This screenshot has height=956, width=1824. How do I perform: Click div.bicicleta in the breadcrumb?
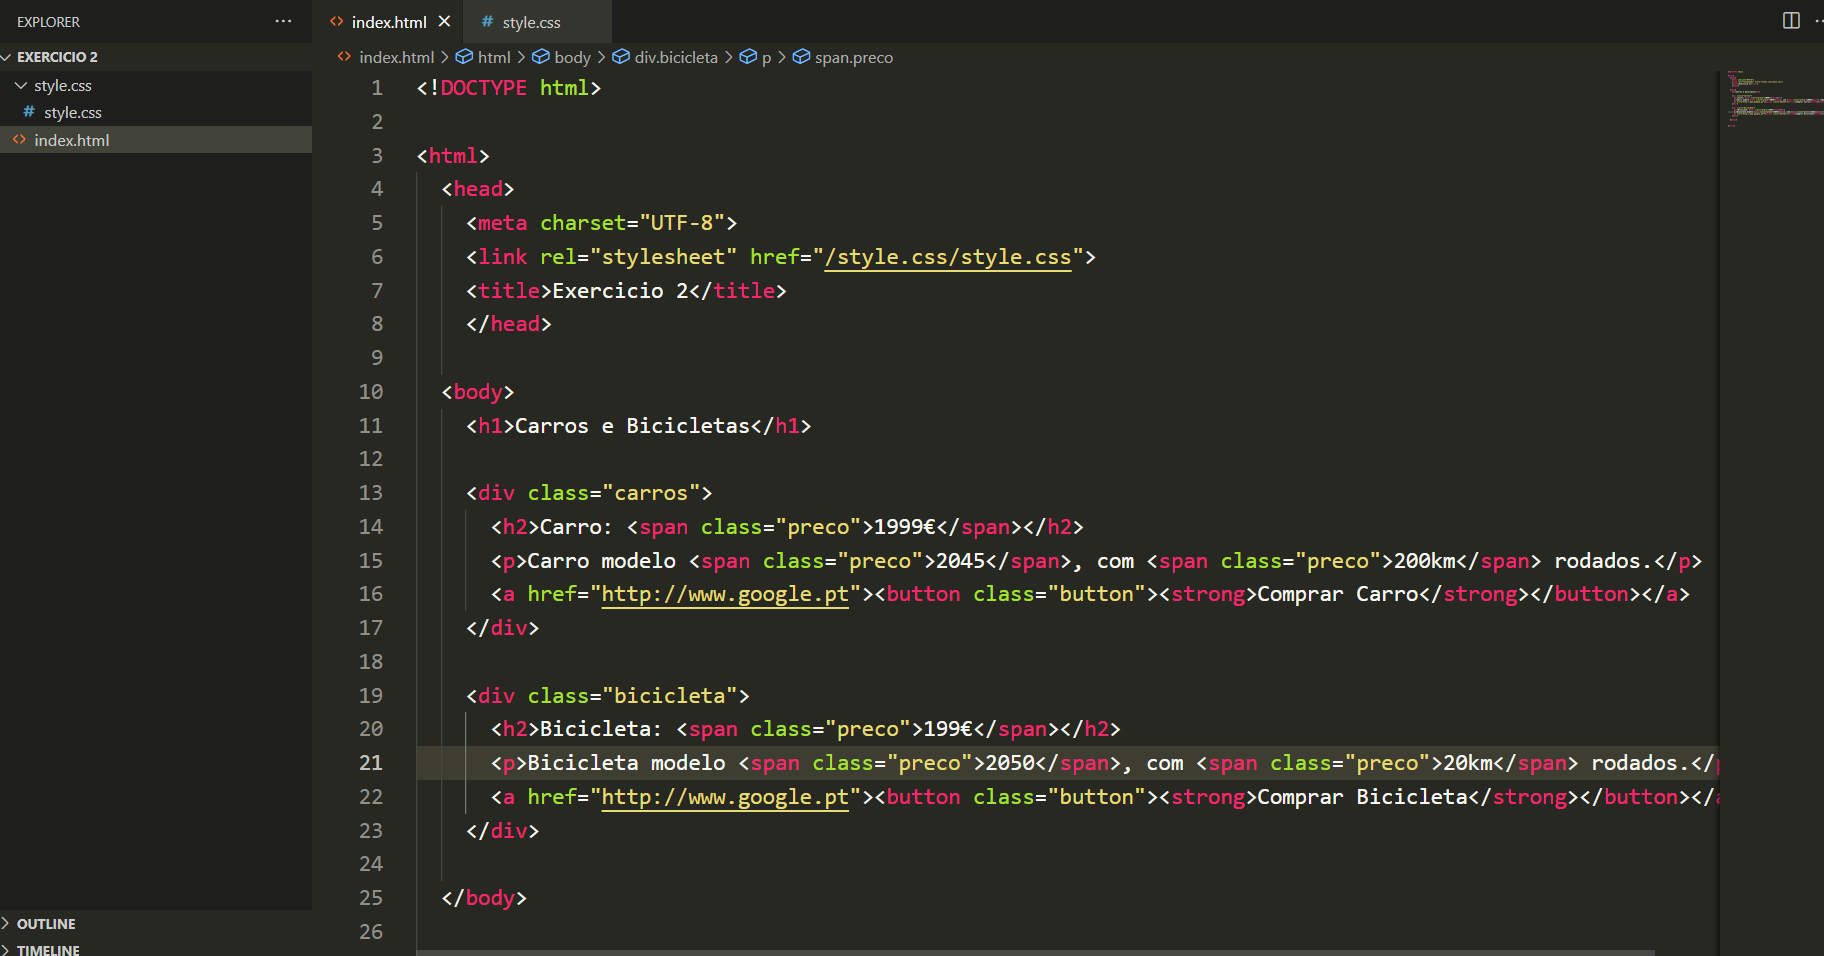[x=676, y=58]
